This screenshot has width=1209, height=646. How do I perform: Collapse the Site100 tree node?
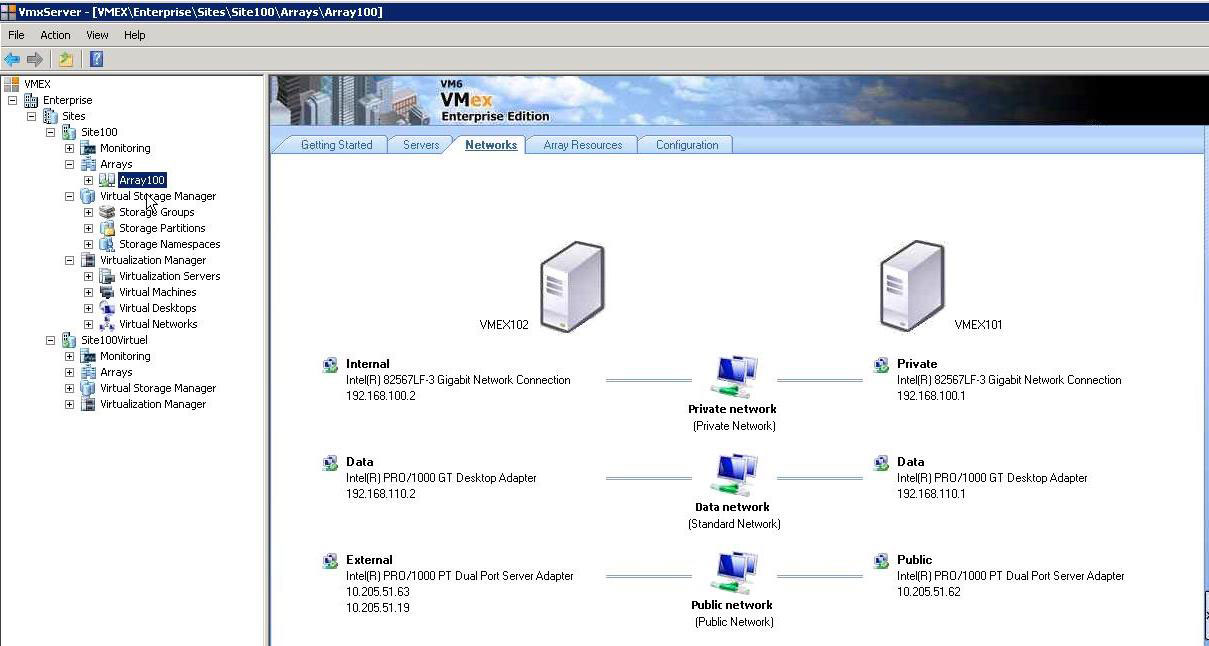50,132
